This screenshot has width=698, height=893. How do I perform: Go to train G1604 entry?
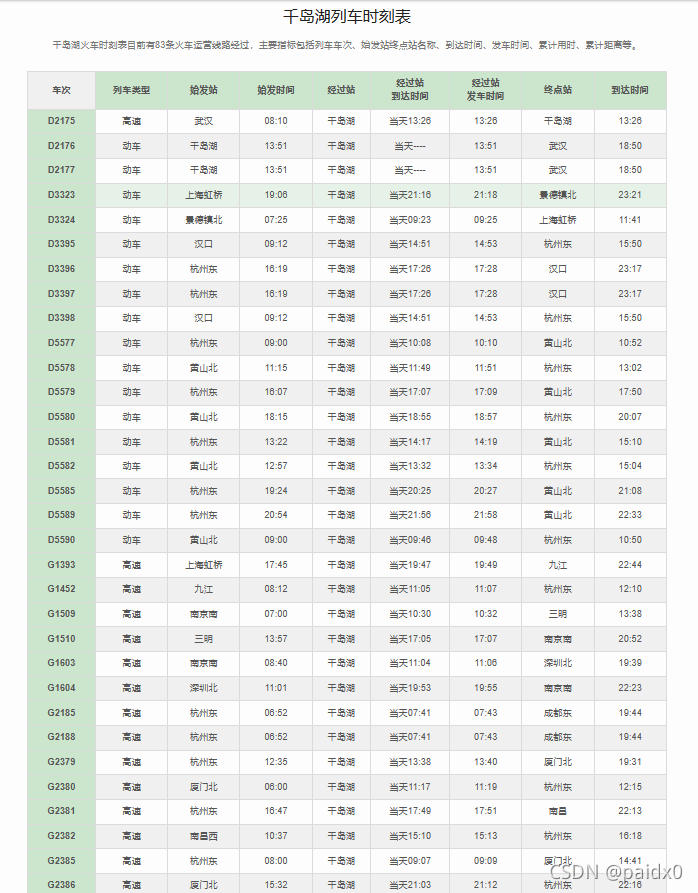[61, 688]
